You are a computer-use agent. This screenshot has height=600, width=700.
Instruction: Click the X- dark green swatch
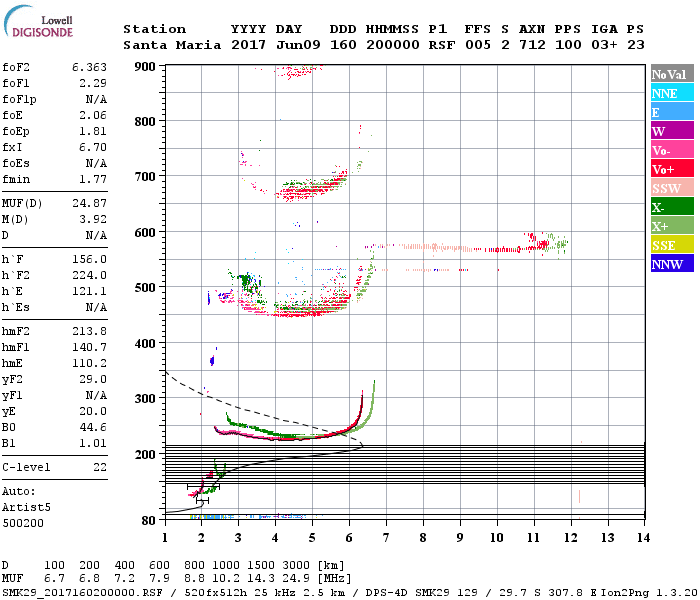[x=672, y=207]
